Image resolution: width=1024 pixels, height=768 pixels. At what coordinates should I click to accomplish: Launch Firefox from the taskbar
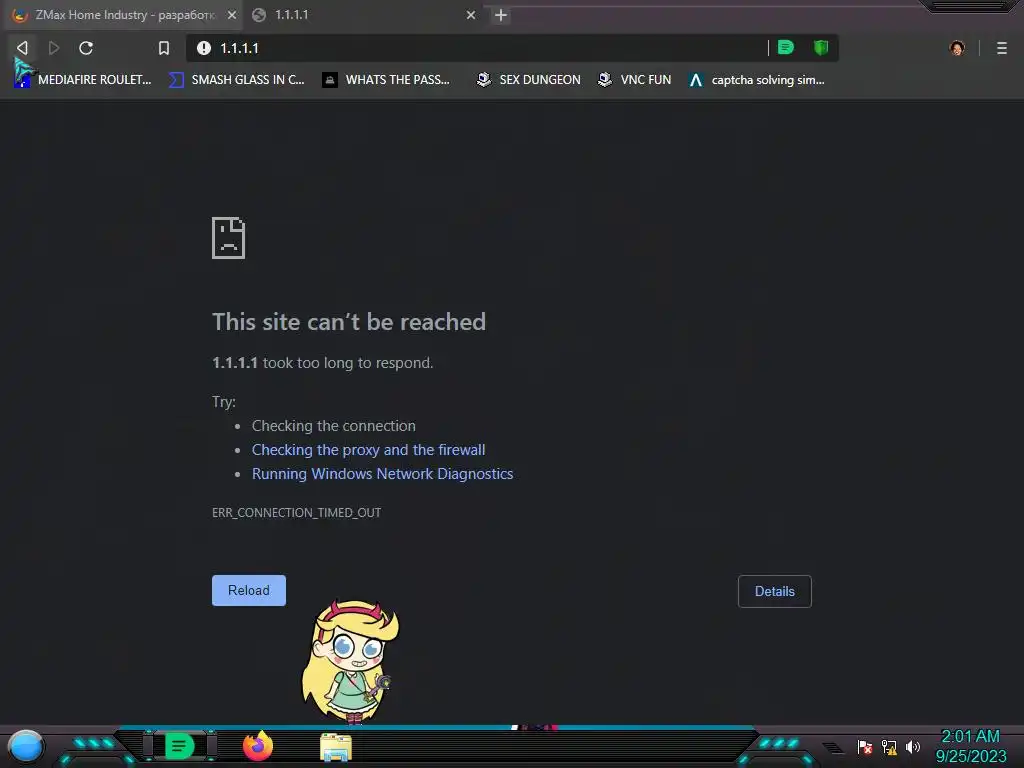(258, 746)
